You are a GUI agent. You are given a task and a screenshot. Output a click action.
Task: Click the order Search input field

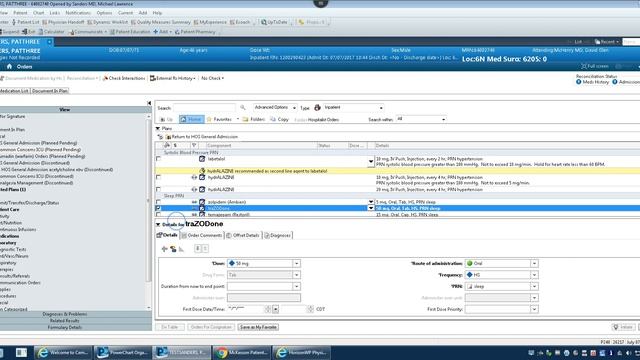[x=204, y=108]
